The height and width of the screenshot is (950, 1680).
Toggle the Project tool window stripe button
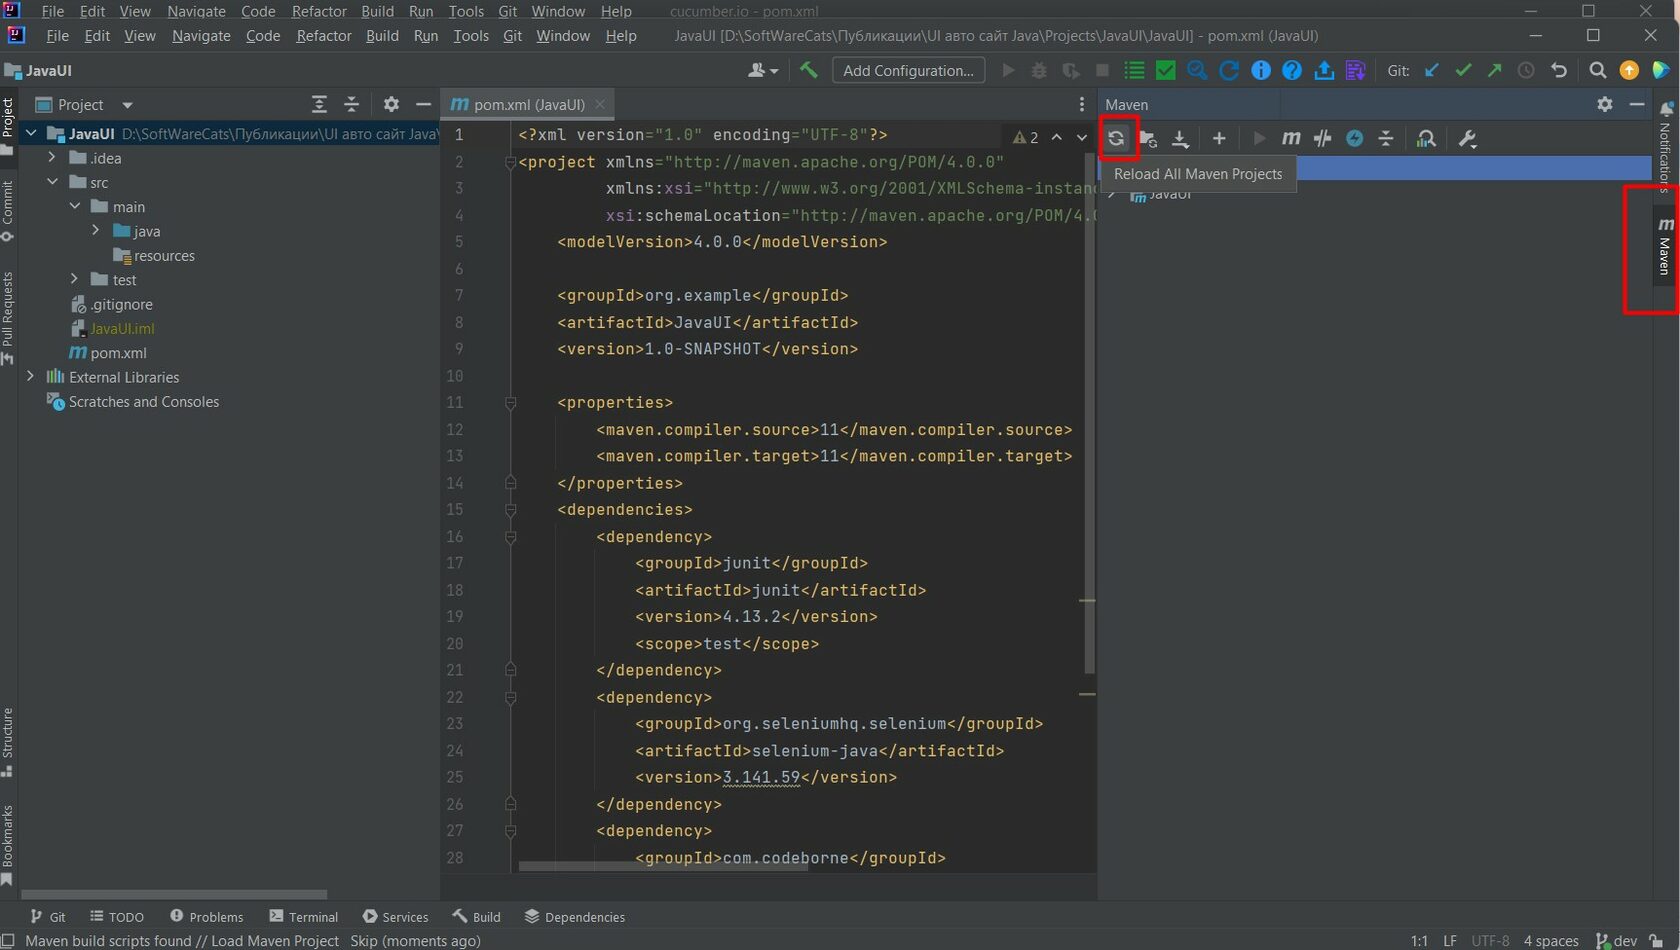(8, 126)
